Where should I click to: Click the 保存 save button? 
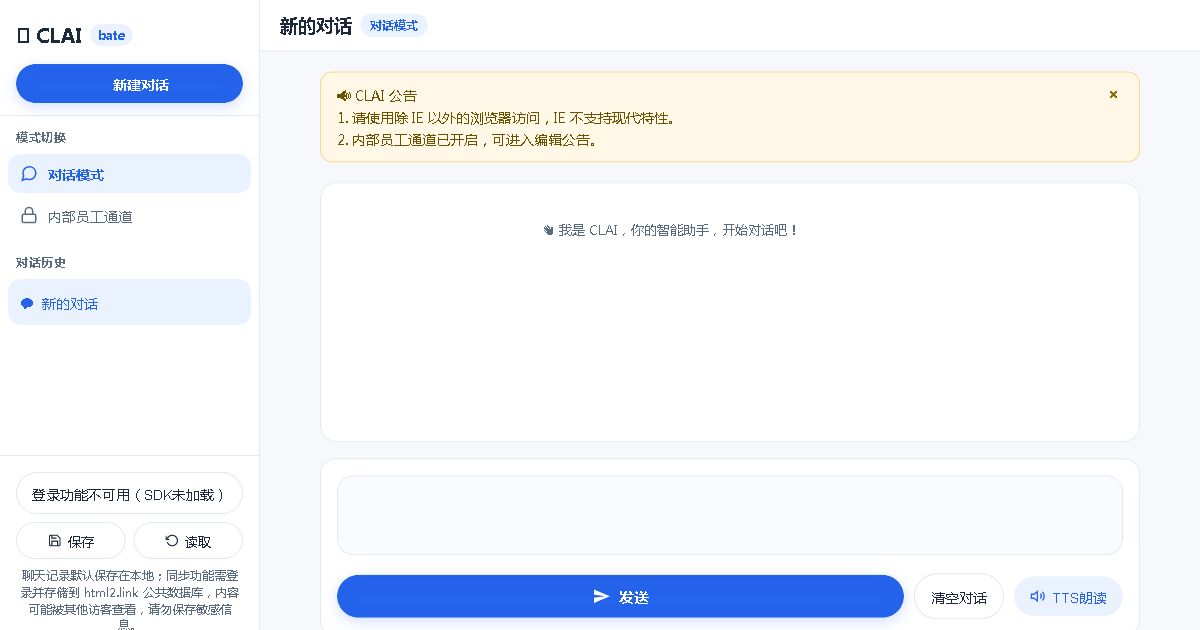70,541
